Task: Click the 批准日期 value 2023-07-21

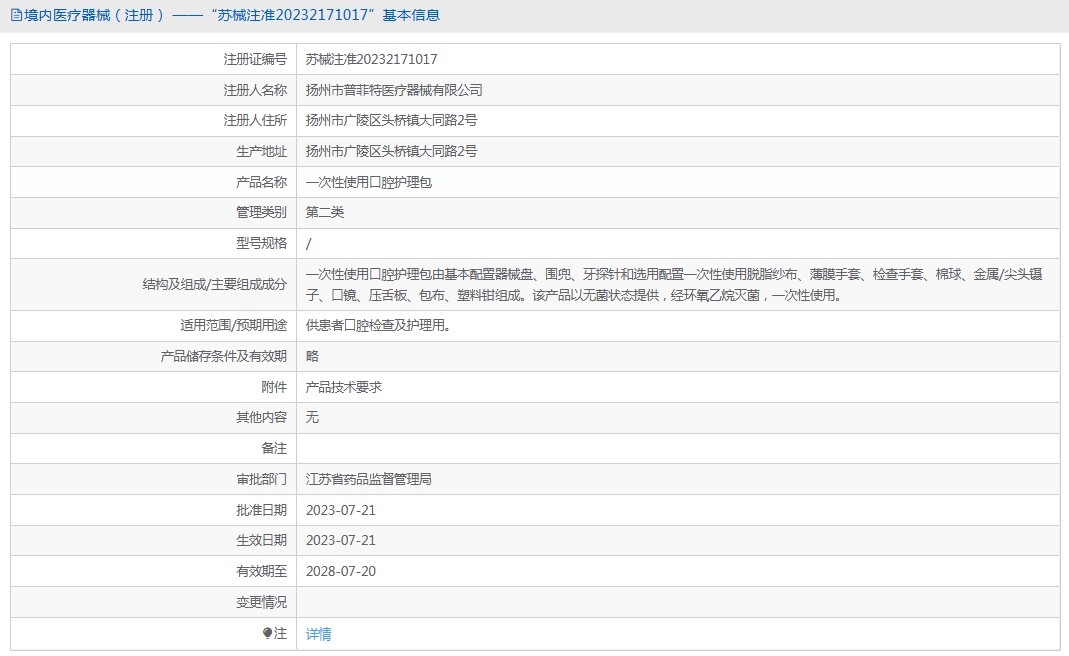Action: tap(340, 510)
